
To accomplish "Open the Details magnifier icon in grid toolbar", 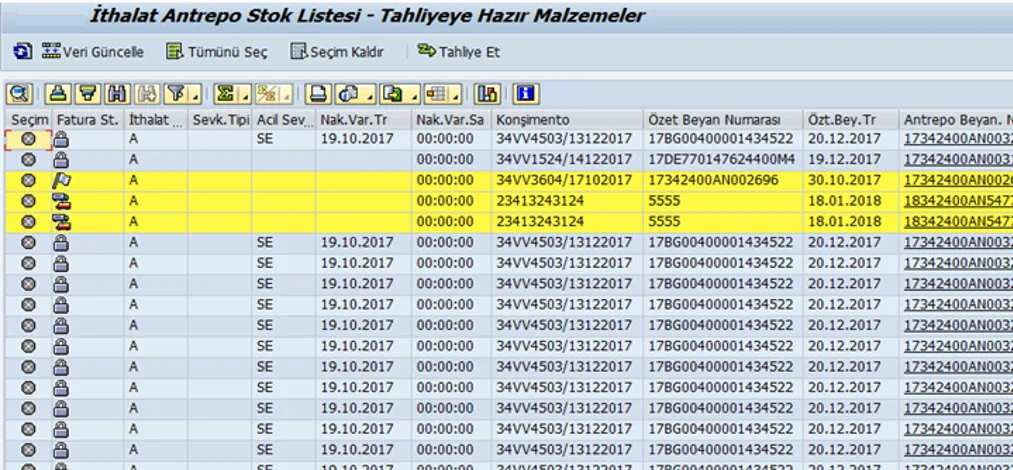I will [x=19, y=94].
